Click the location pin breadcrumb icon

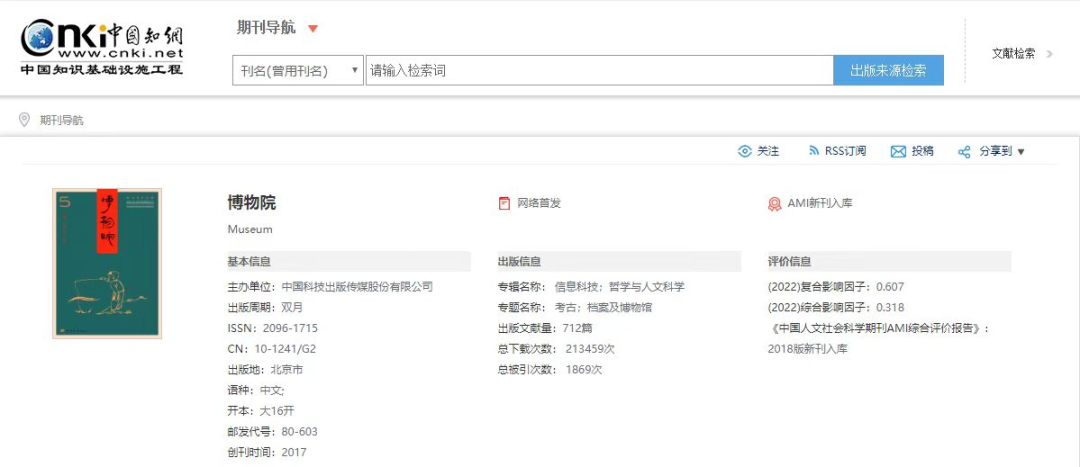click(24, 120)
